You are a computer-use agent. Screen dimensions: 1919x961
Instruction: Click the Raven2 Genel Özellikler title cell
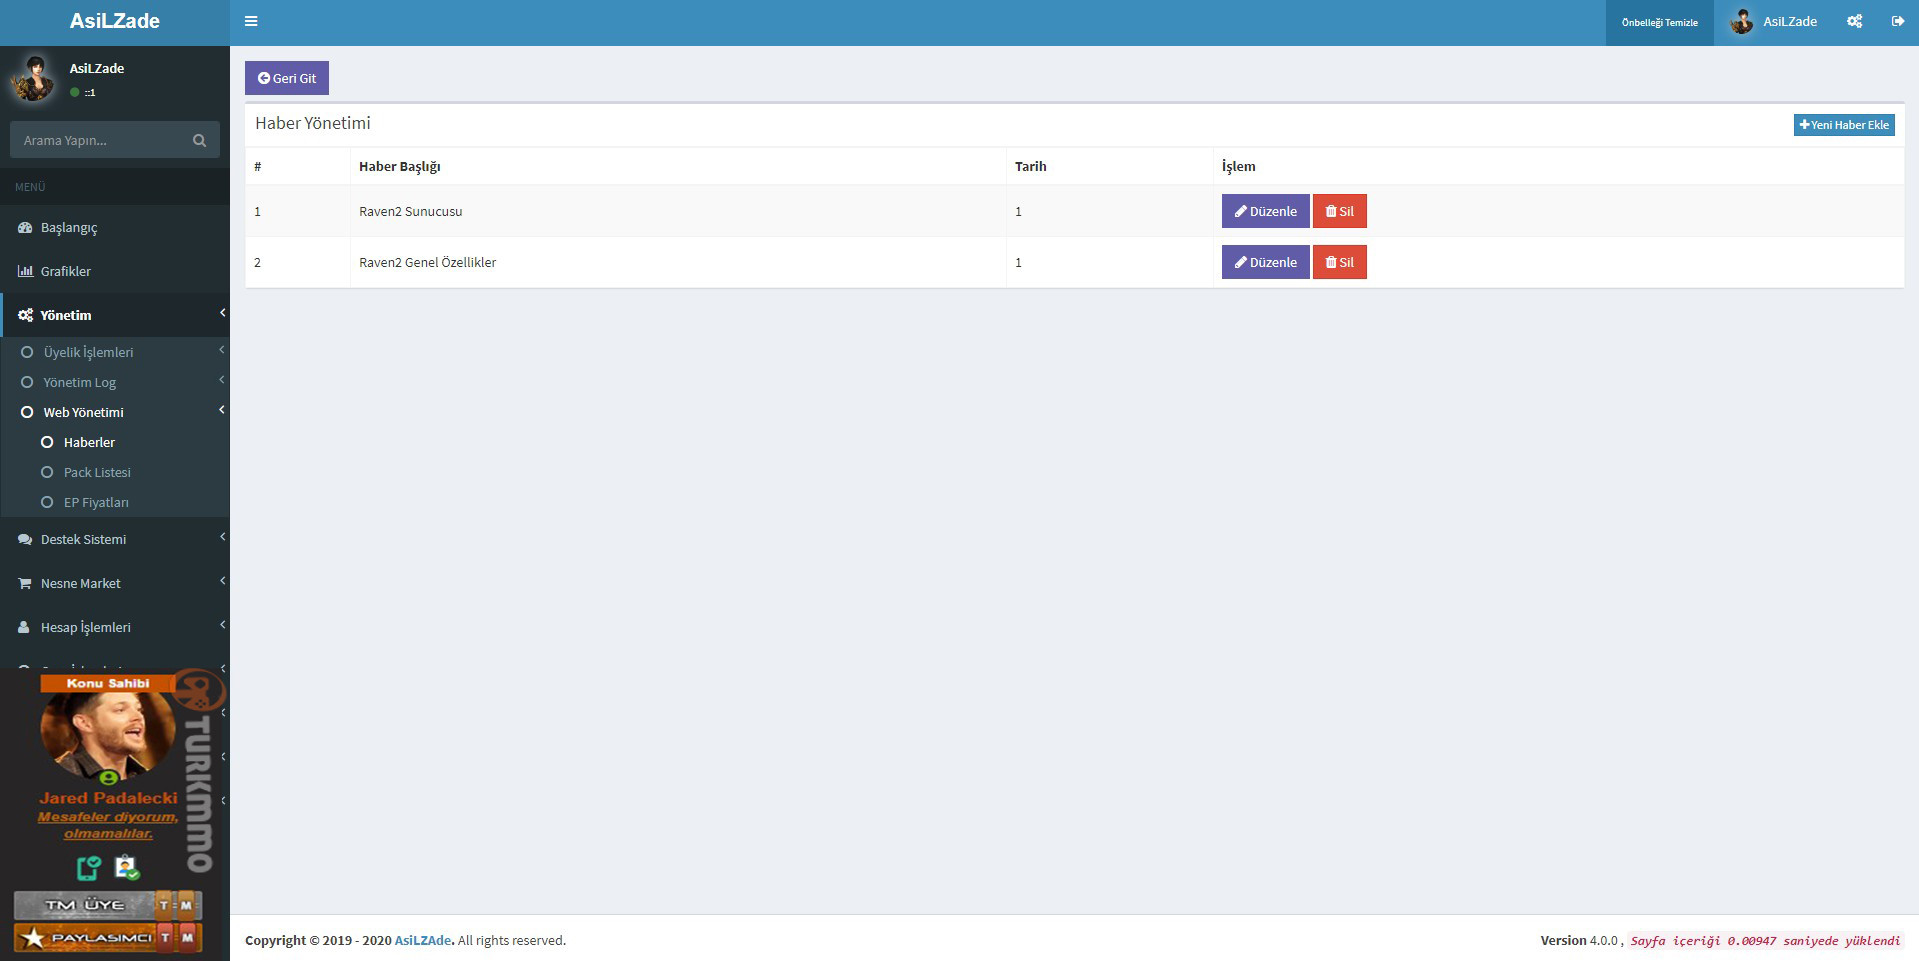(x=678, y=262)
